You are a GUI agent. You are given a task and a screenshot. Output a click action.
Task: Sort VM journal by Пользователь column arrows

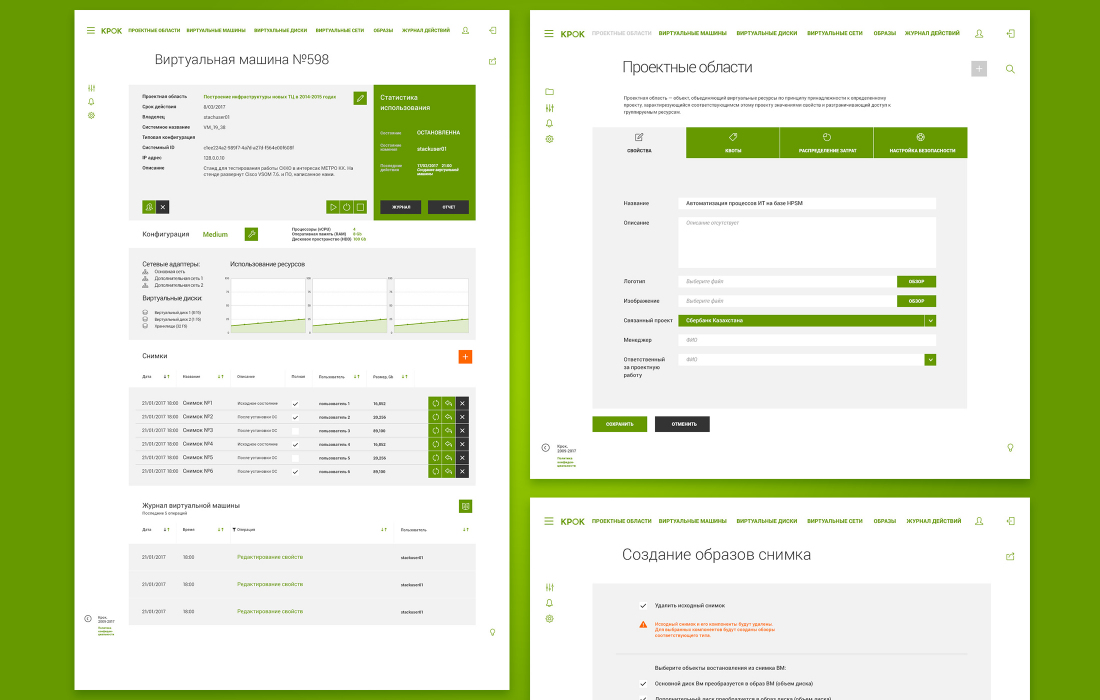tap(465, 530)
